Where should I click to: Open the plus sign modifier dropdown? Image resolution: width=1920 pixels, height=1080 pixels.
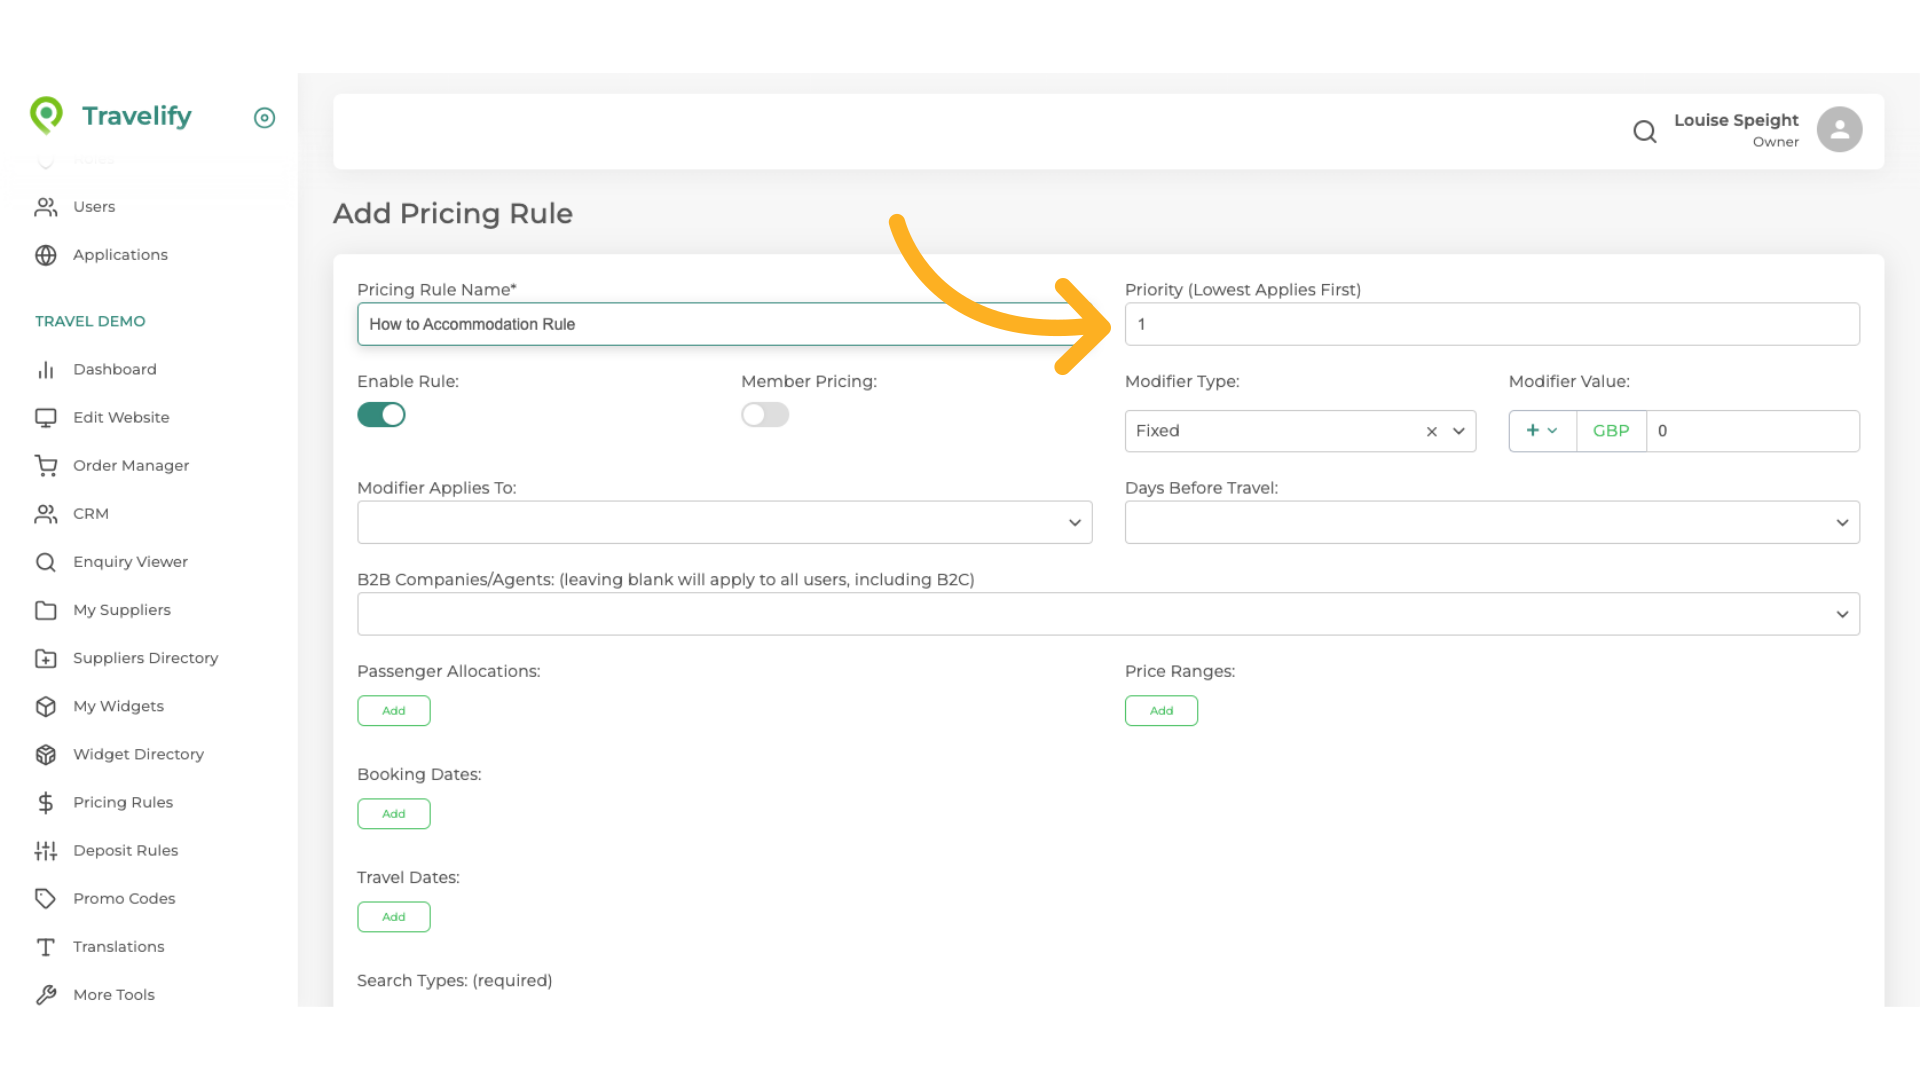tap(1541, 431)
